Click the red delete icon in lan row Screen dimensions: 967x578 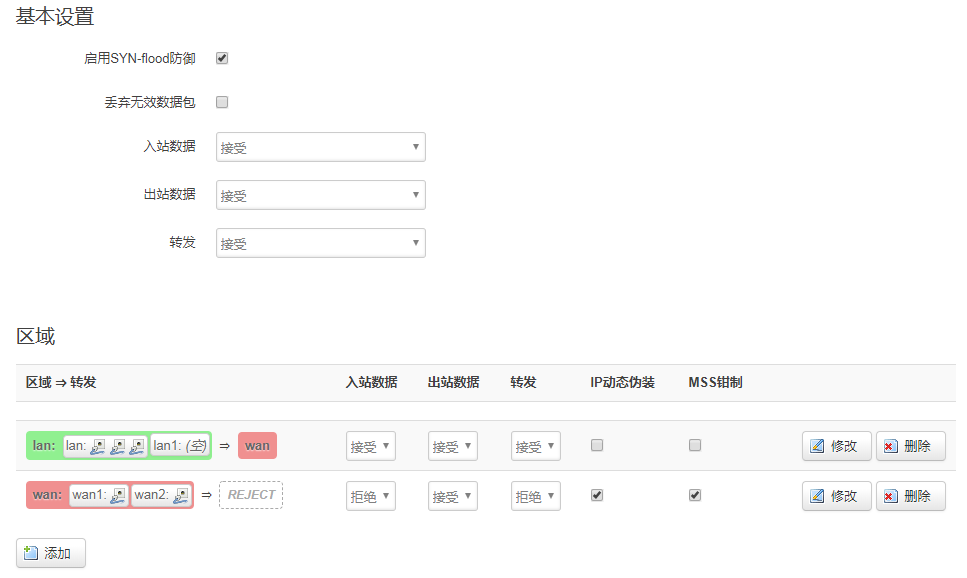pos(891,446)
